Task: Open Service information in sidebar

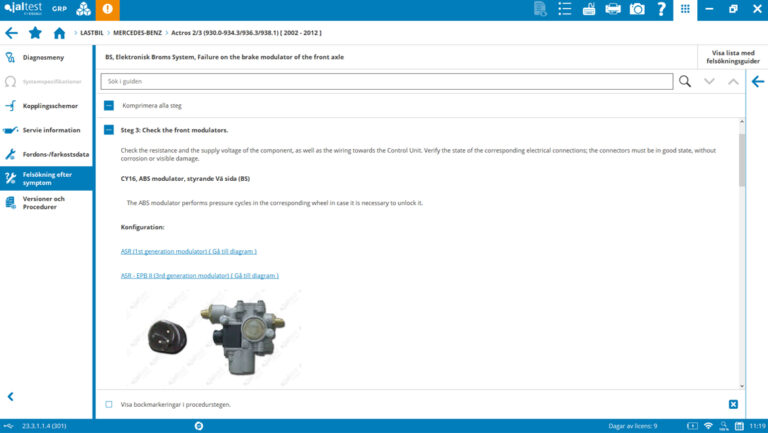Action: pyautogui.click(x=46, y=130)
